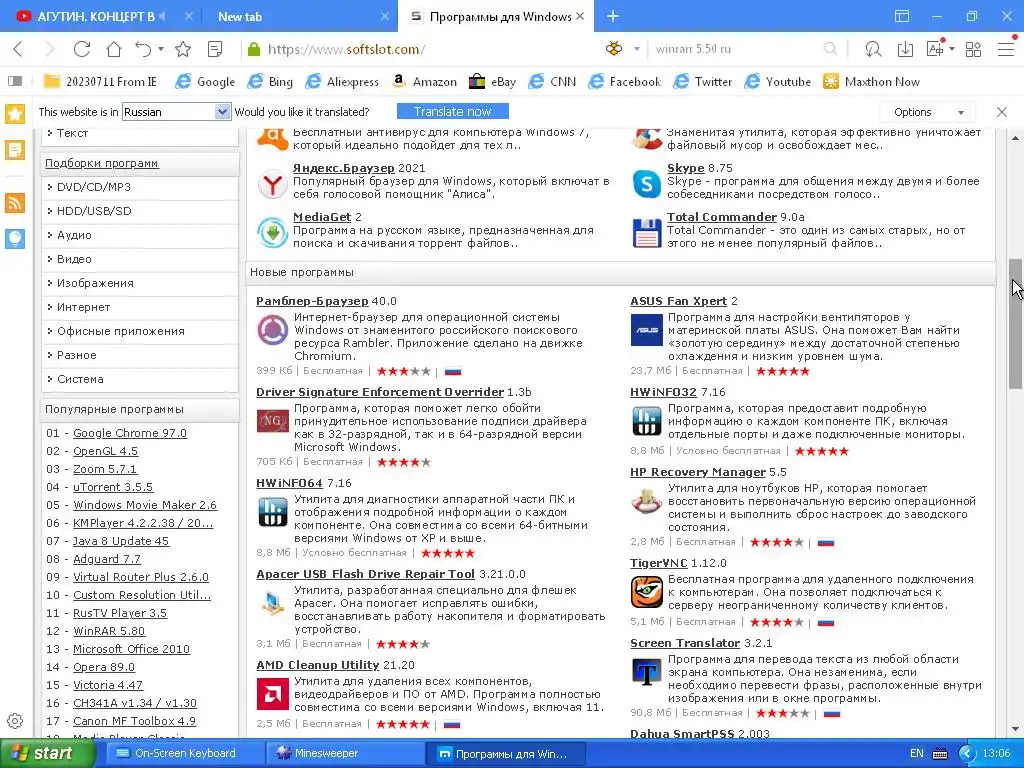Click the AMD Cleanup Utility icon
This screenshot has height=768, width=1024.
(x=272, y=694)
